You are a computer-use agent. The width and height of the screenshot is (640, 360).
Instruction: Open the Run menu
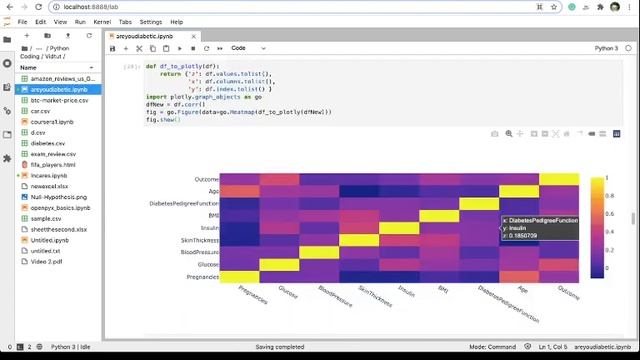(x=80, y=22)
